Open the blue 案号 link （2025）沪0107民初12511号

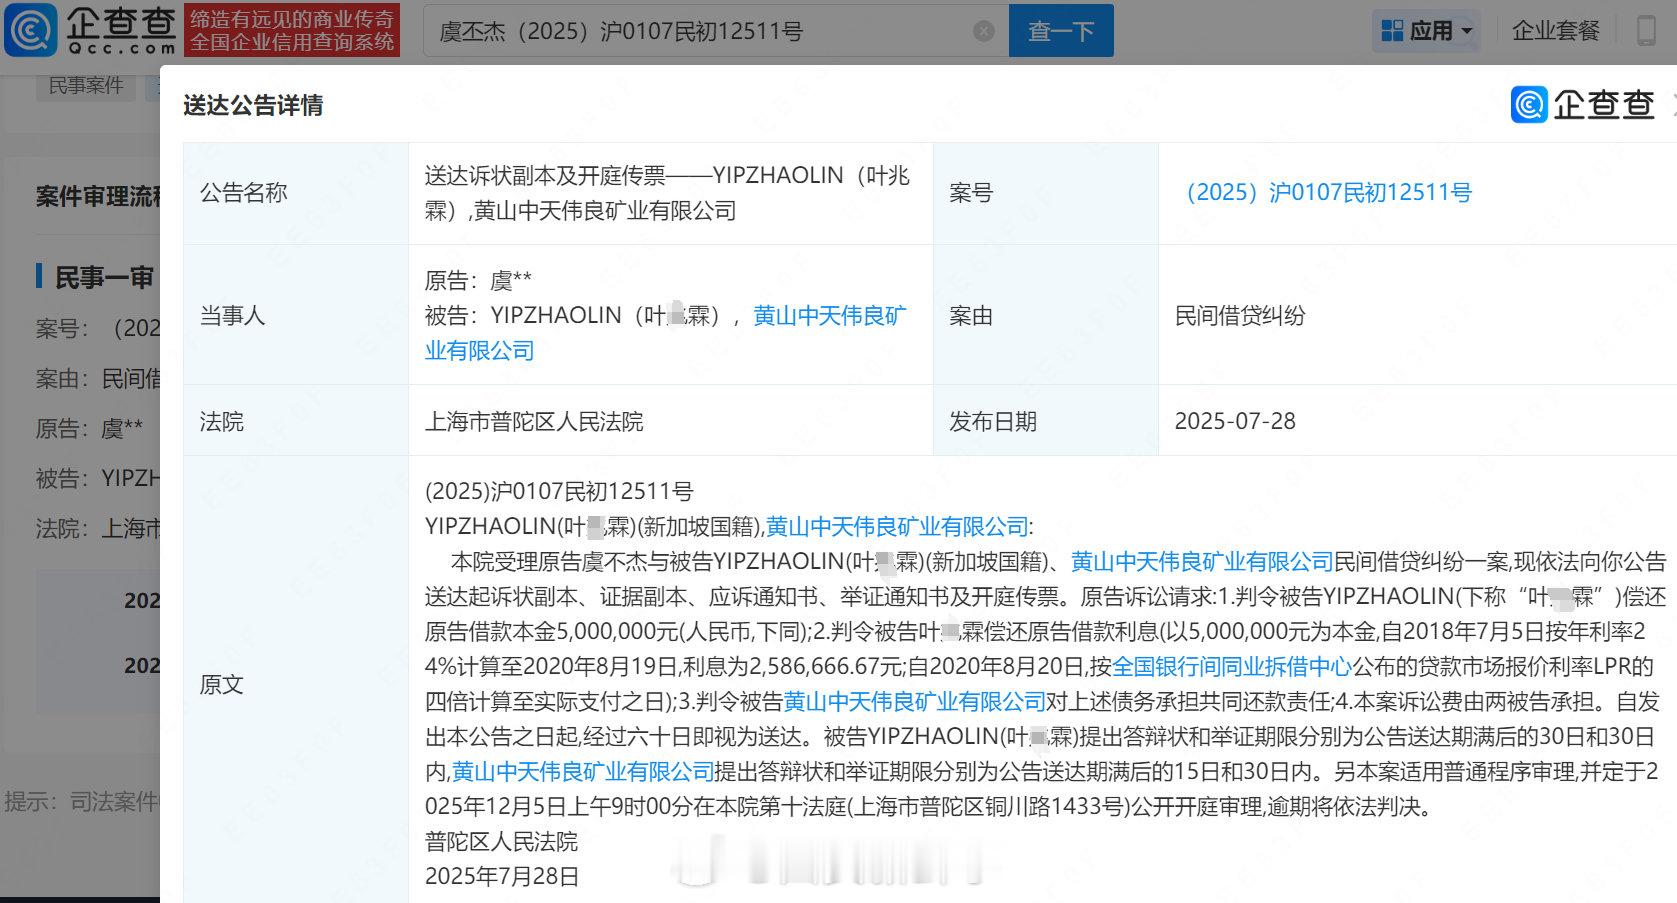point(1323,192)
